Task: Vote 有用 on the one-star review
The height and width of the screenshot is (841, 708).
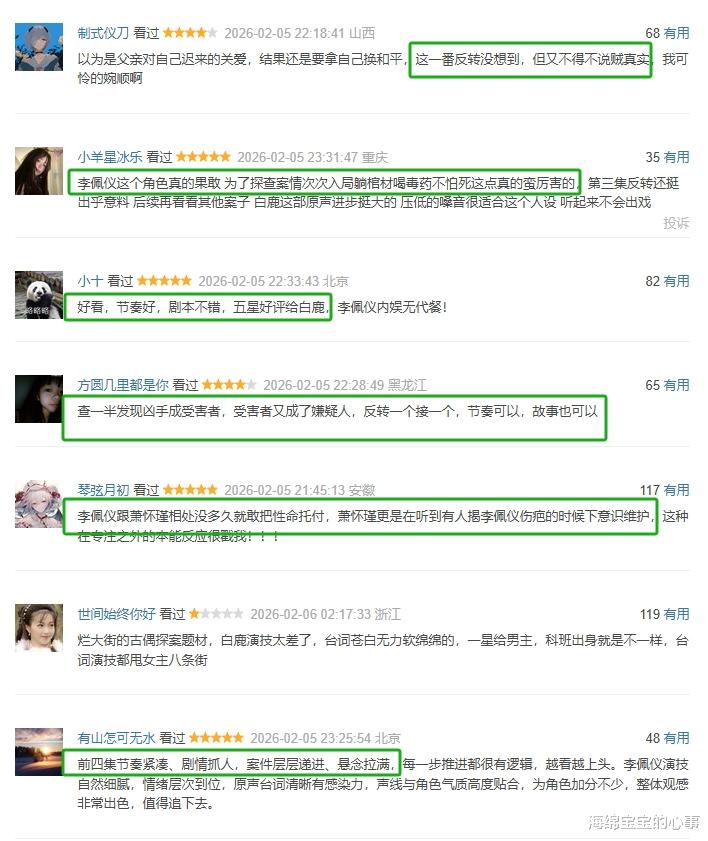Action: click(x=676, y=614)
